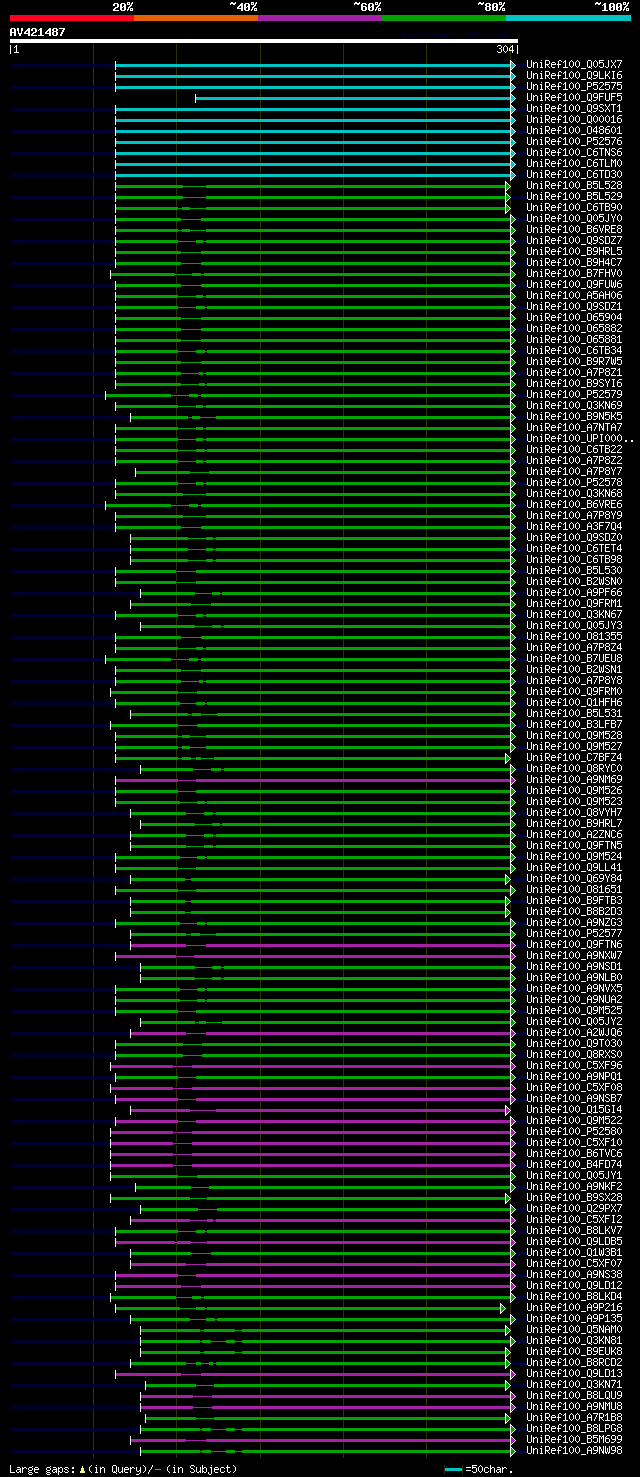
Task: Click the arrowhead of the UniRef100_C6TD30 row
Action: tap(513, 175)
